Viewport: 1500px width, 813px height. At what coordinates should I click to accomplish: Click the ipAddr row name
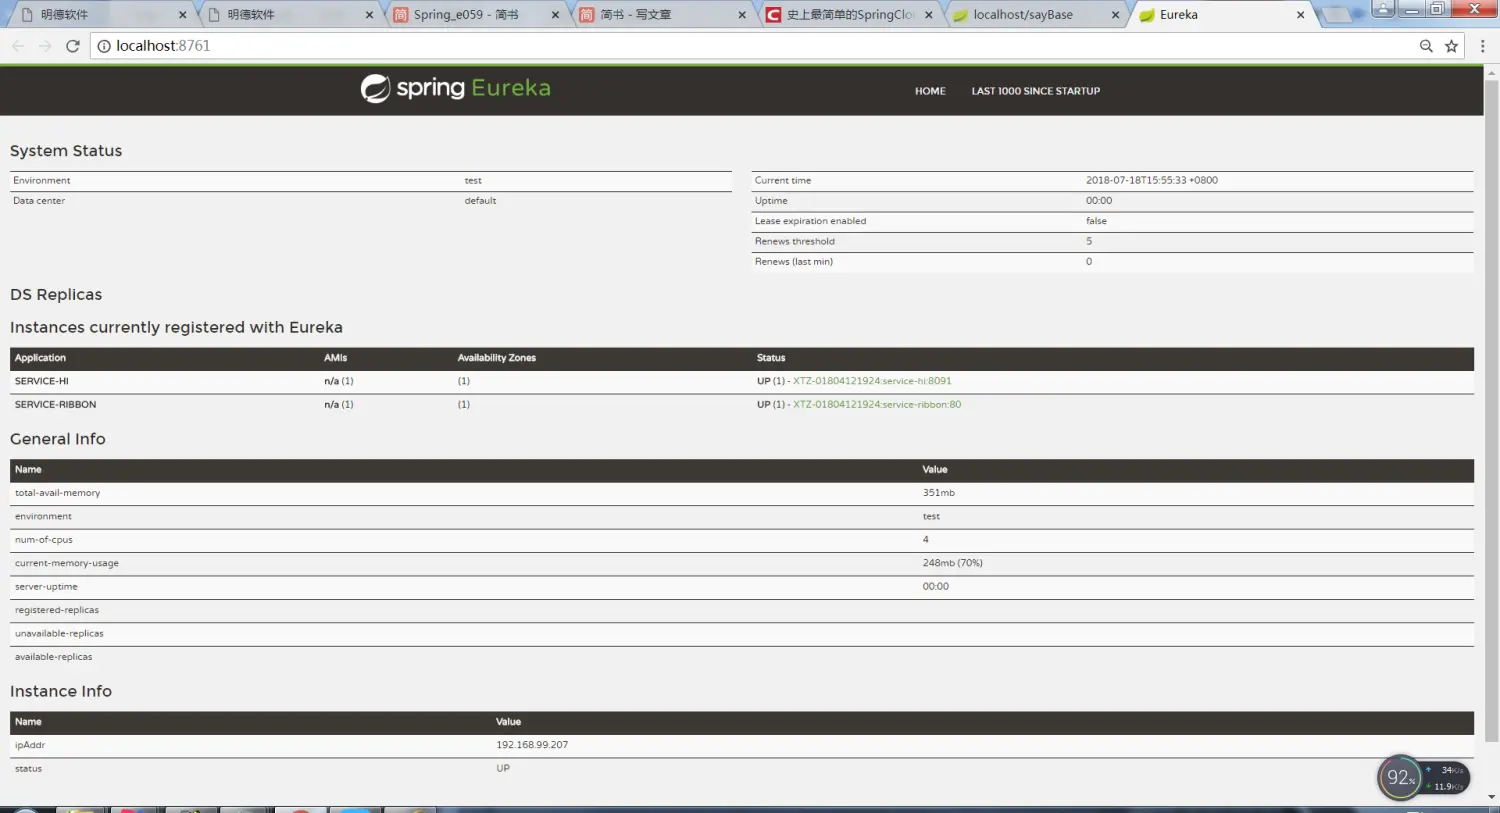pyautogui.click(x=30, y=745)
